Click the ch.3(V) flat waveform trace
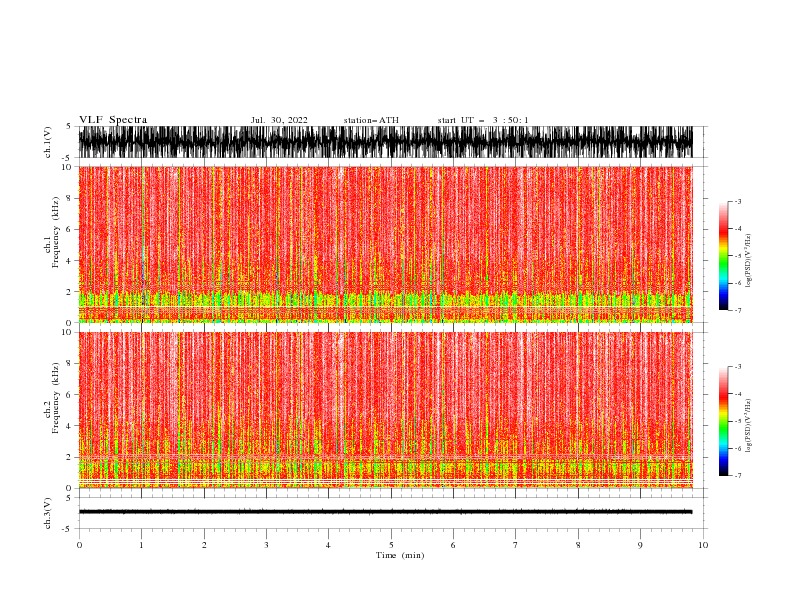Image resolution: width=792 pixels, height=612 pixels. point(385,512)
